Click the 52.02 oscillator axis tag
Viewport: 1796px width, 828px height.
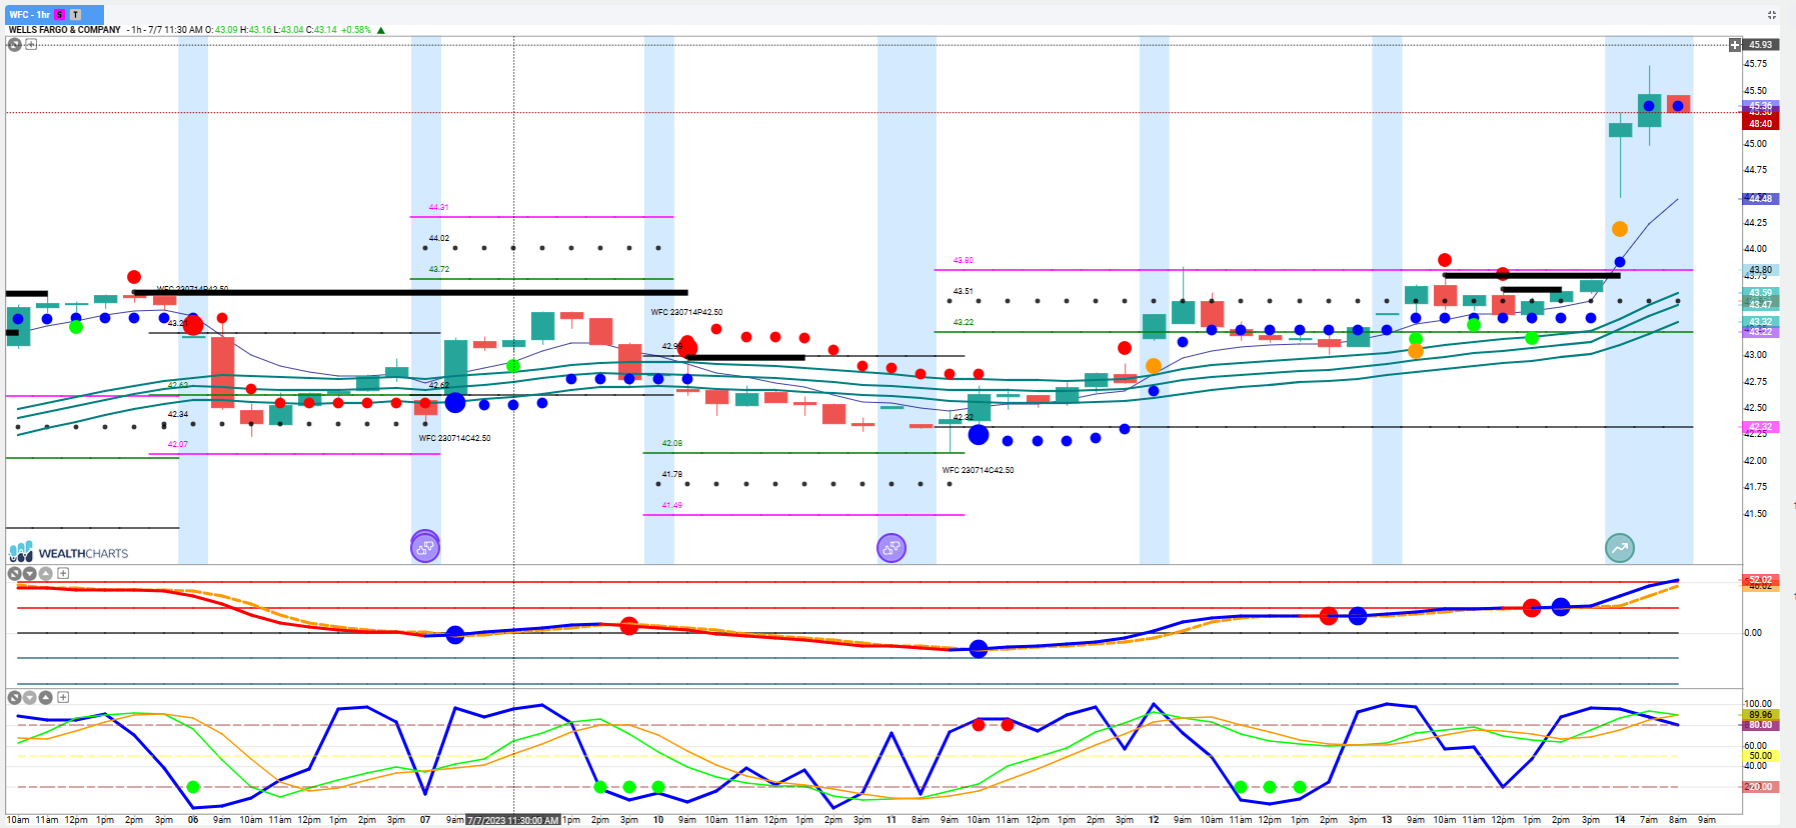1761,580
